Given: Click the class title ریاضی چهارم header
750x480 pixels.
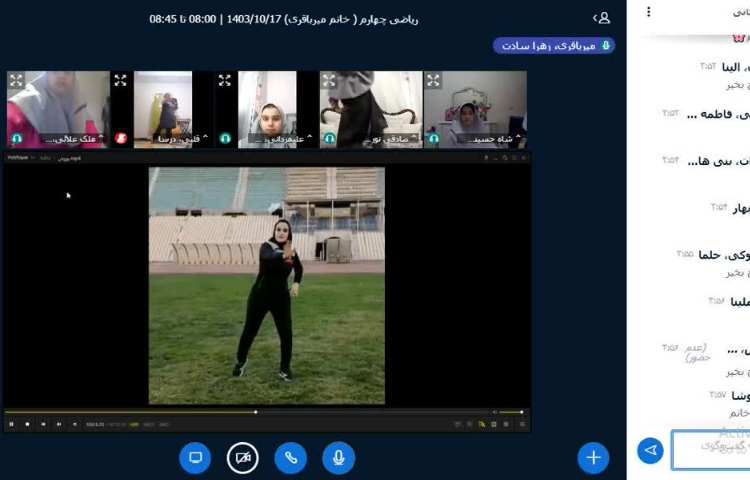Looking at the screenshot, I should pos(284,19).
